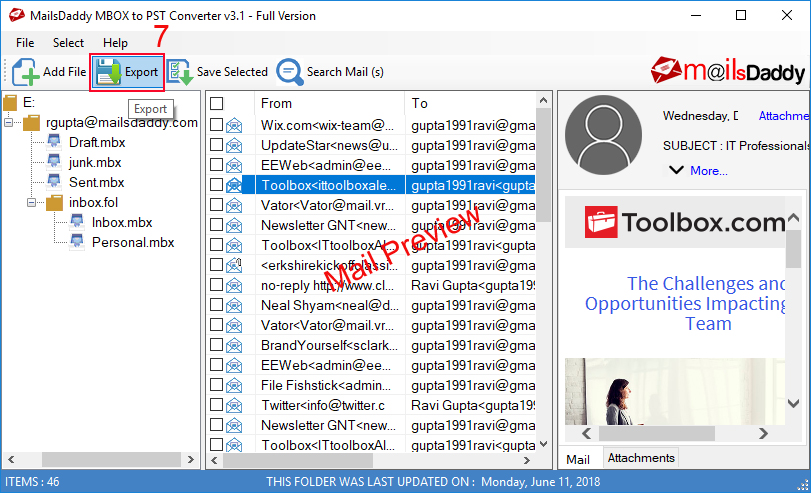
Task: Click the app icon in title bar
Action: tap(17, 15)
